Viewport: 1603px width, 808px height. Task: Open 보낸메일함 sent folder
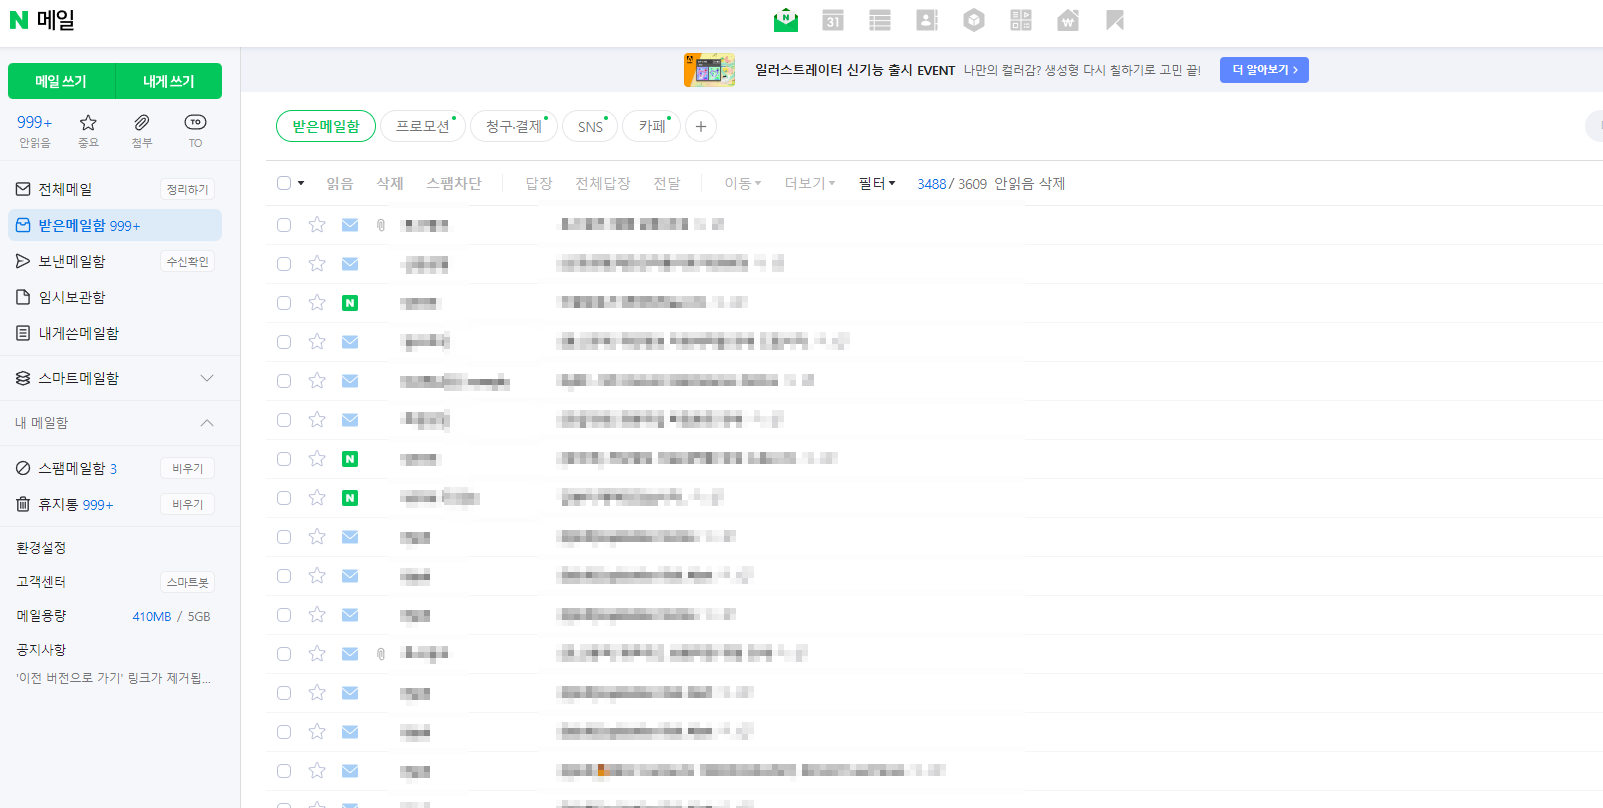(x=71, y=261)
